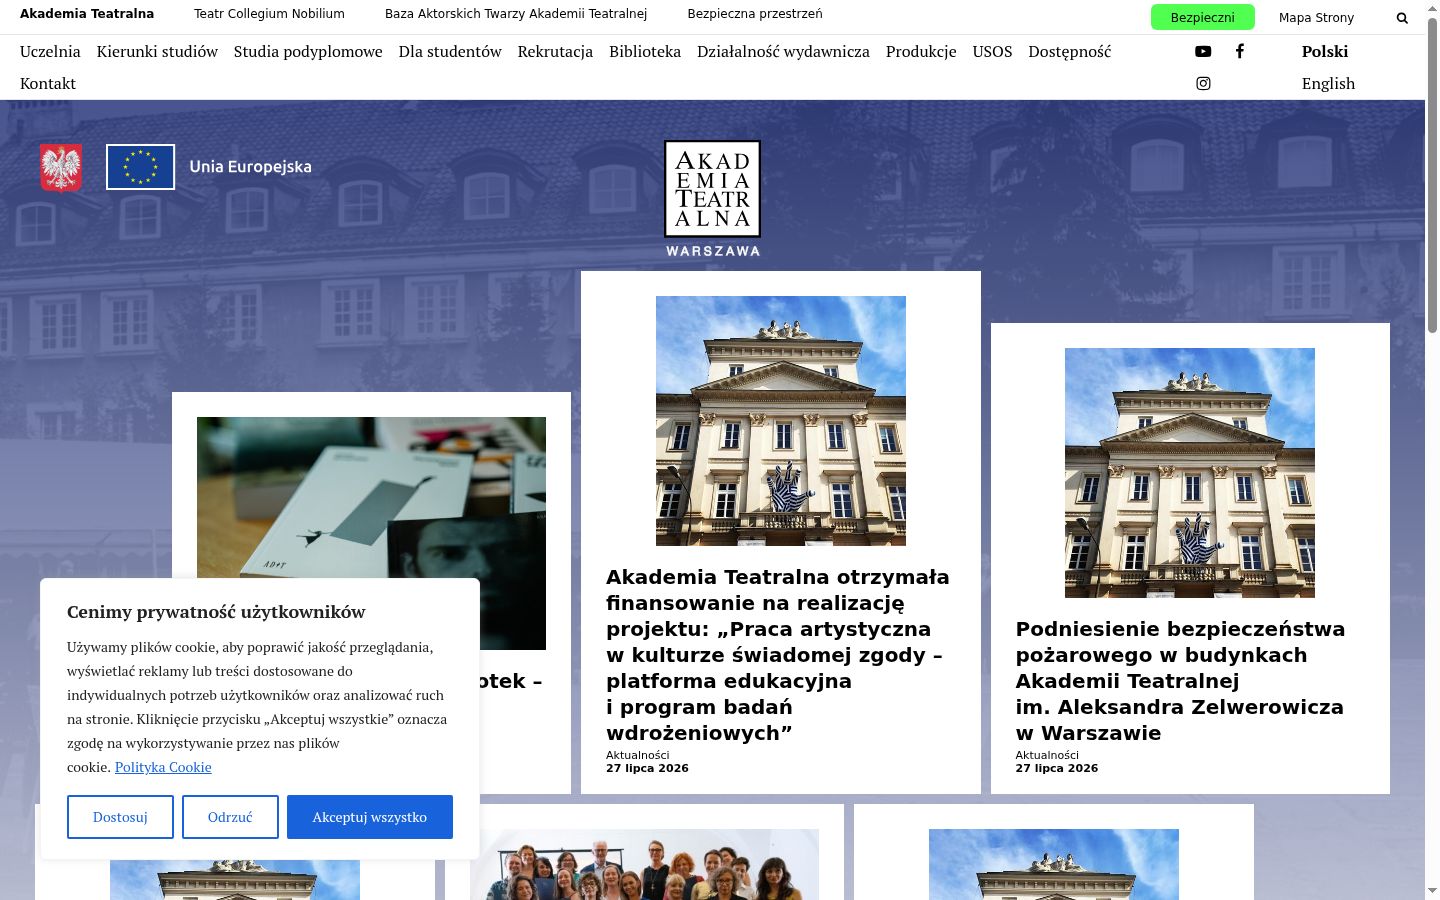Open the Rekrutacja menu

coord(555,51)
